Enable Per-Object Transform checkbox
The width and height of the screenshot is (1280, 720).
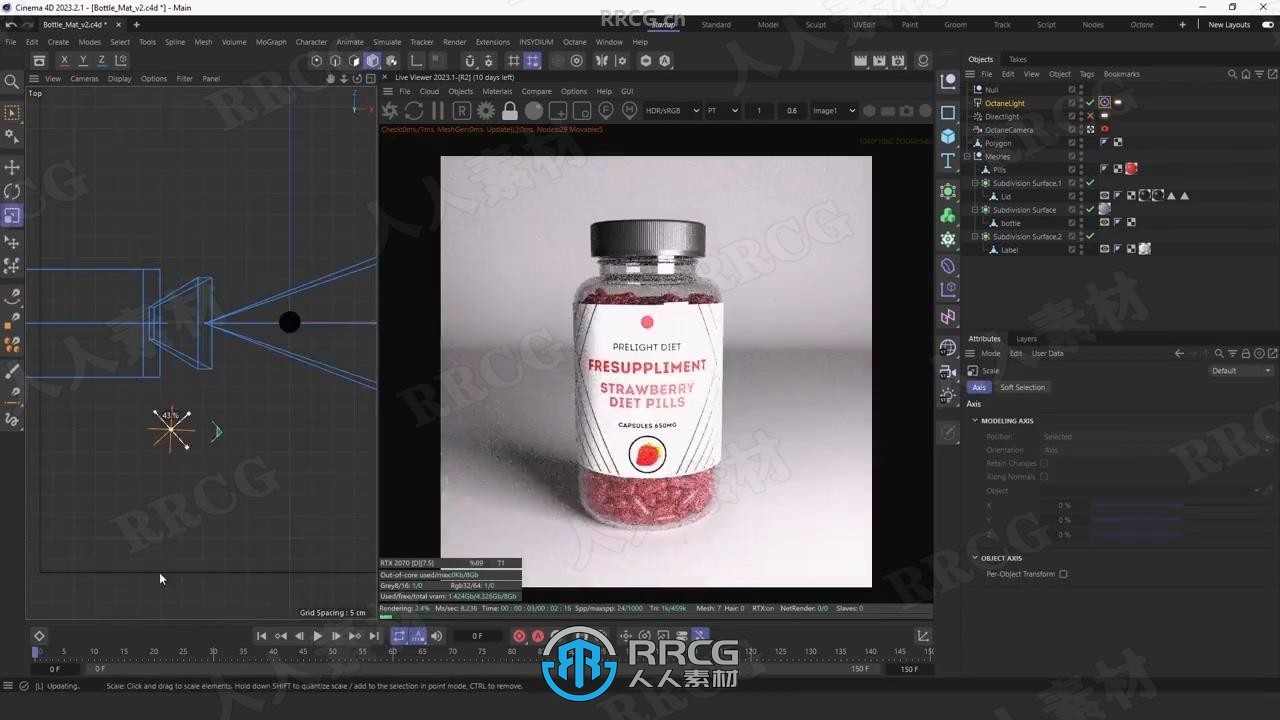click(x=1063, y=574)
